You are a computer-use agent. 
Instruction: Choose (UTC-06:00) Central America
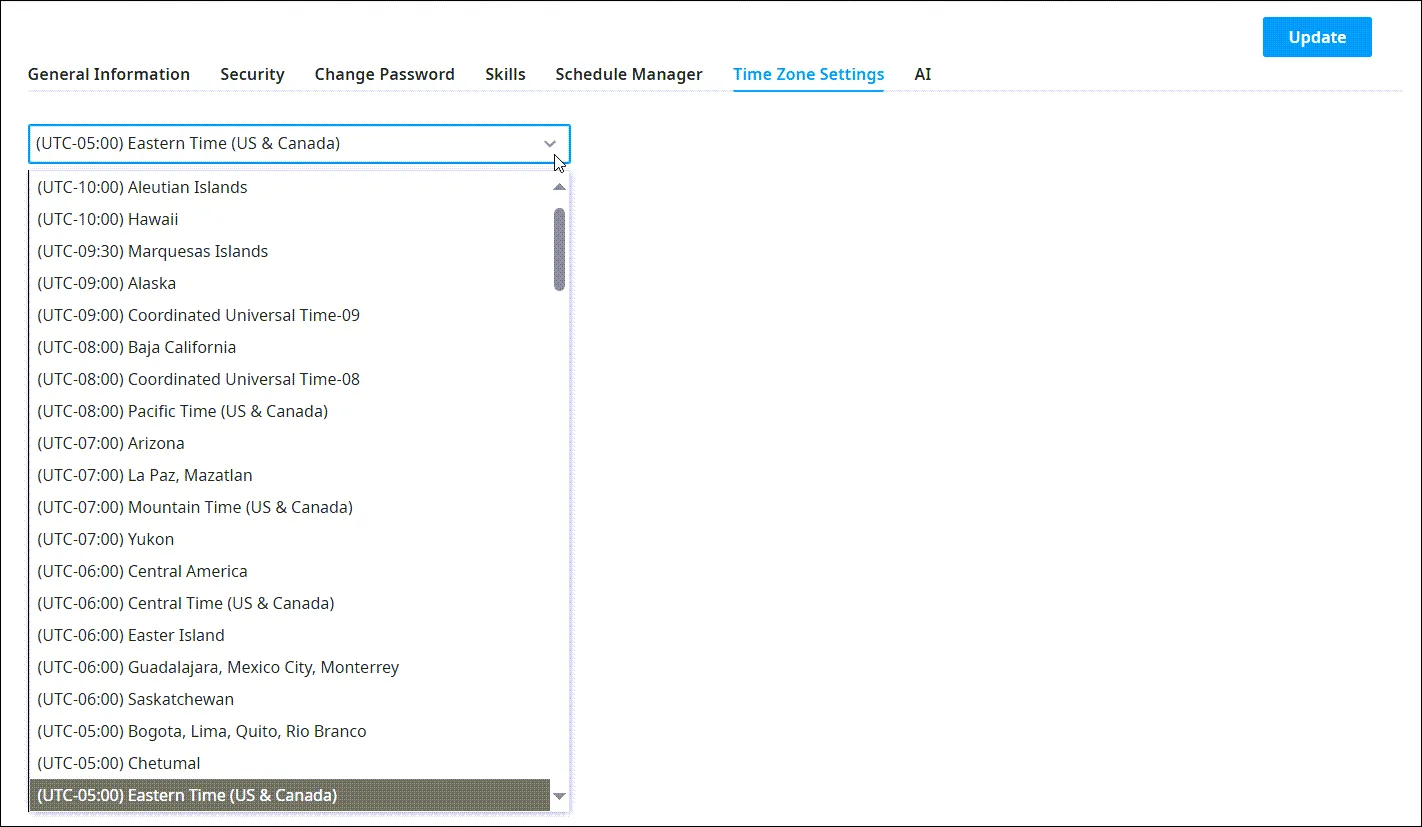coord(290,571)
